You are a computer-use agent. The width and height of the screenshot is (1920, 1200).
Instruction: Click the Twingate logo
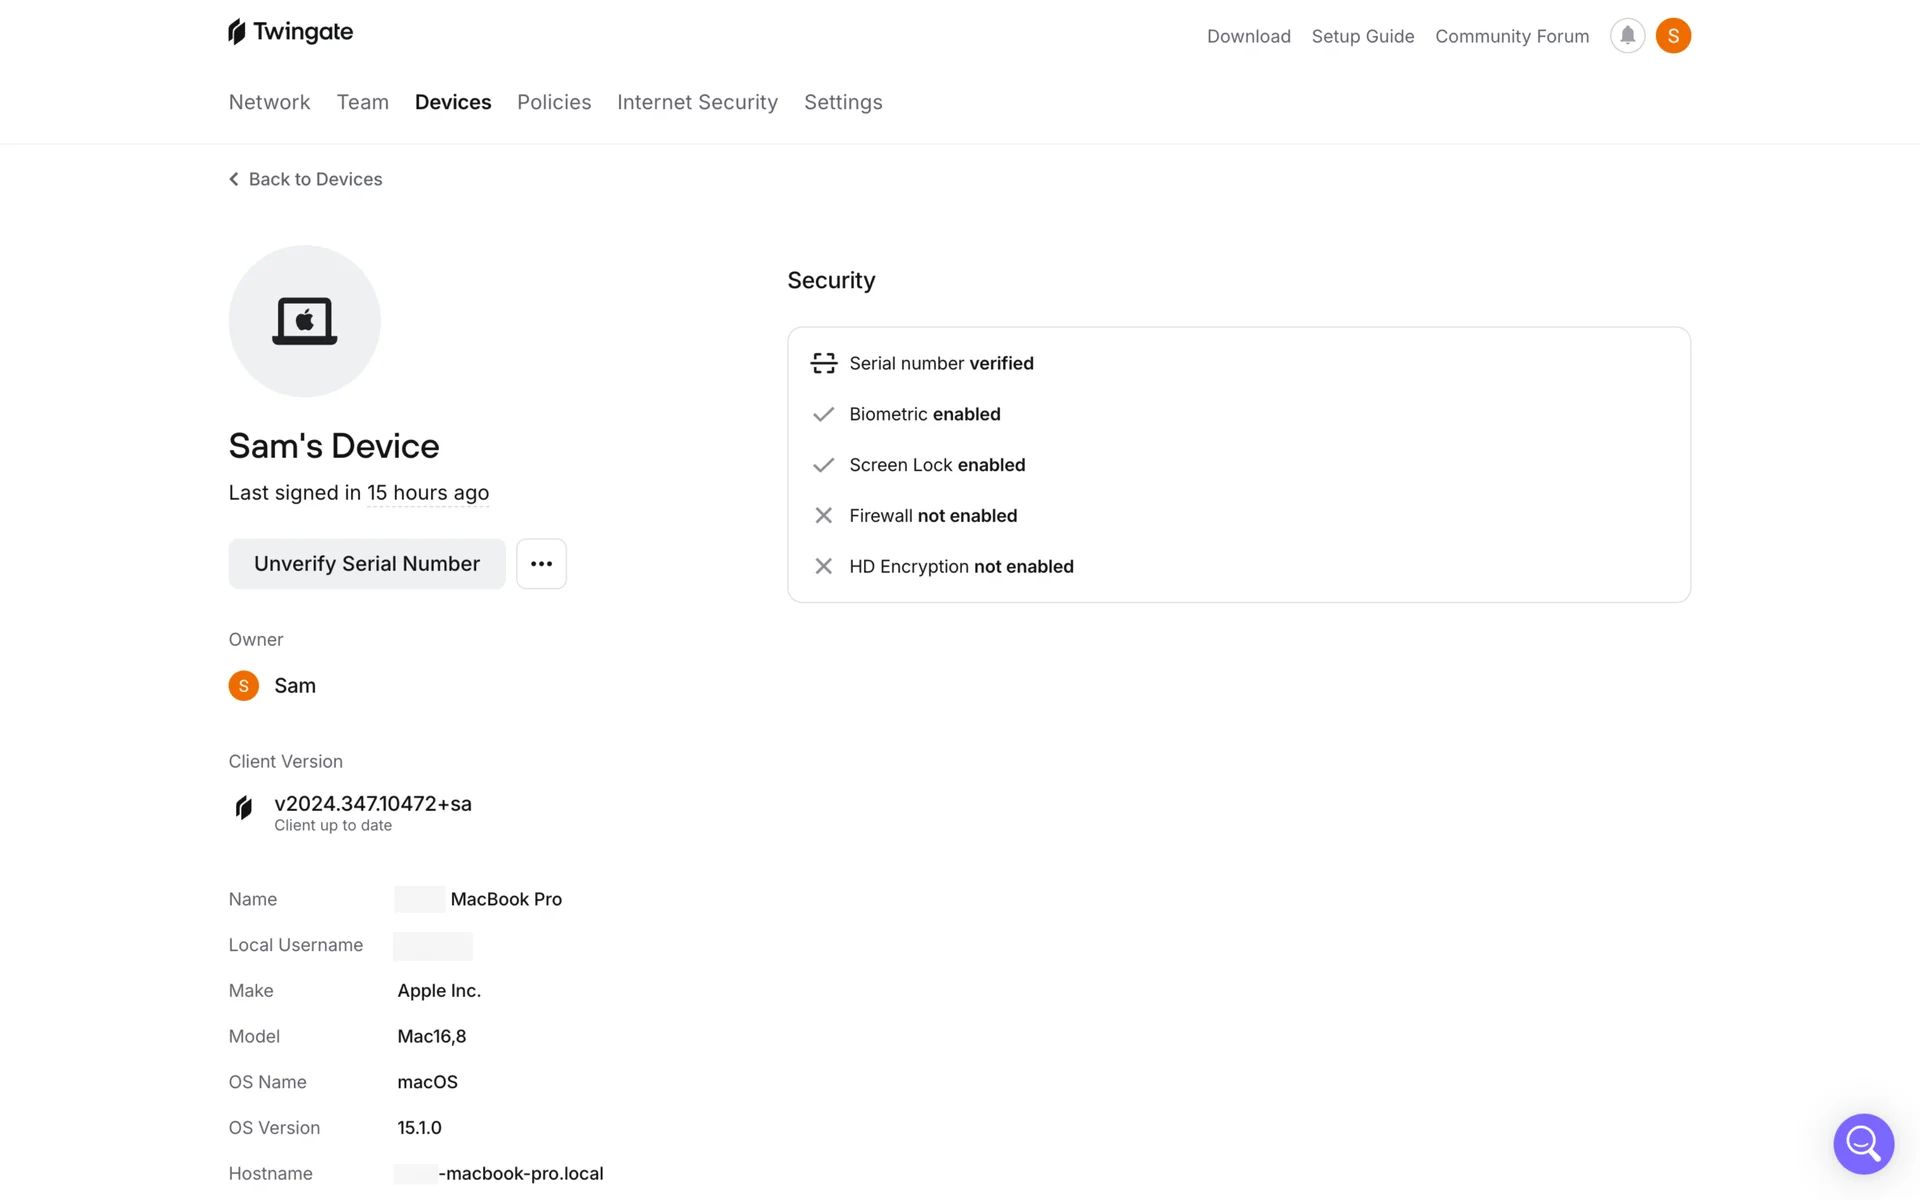(x=290, y=32)
